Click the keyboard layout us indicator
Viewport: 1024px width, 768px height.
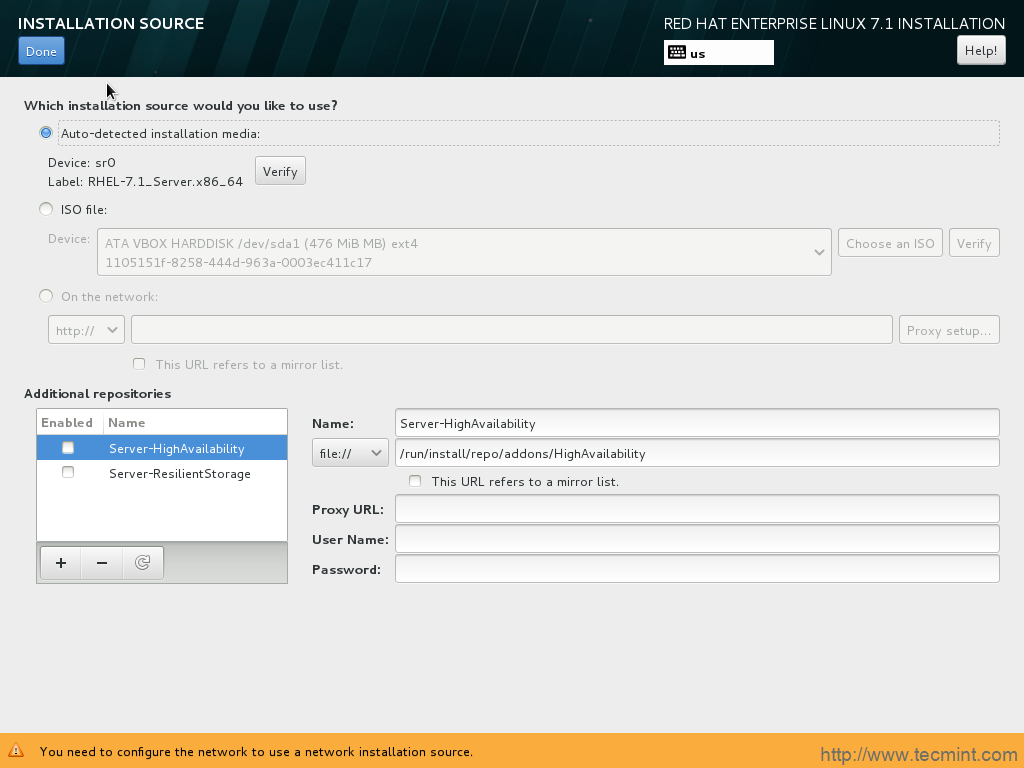[718, 53]
